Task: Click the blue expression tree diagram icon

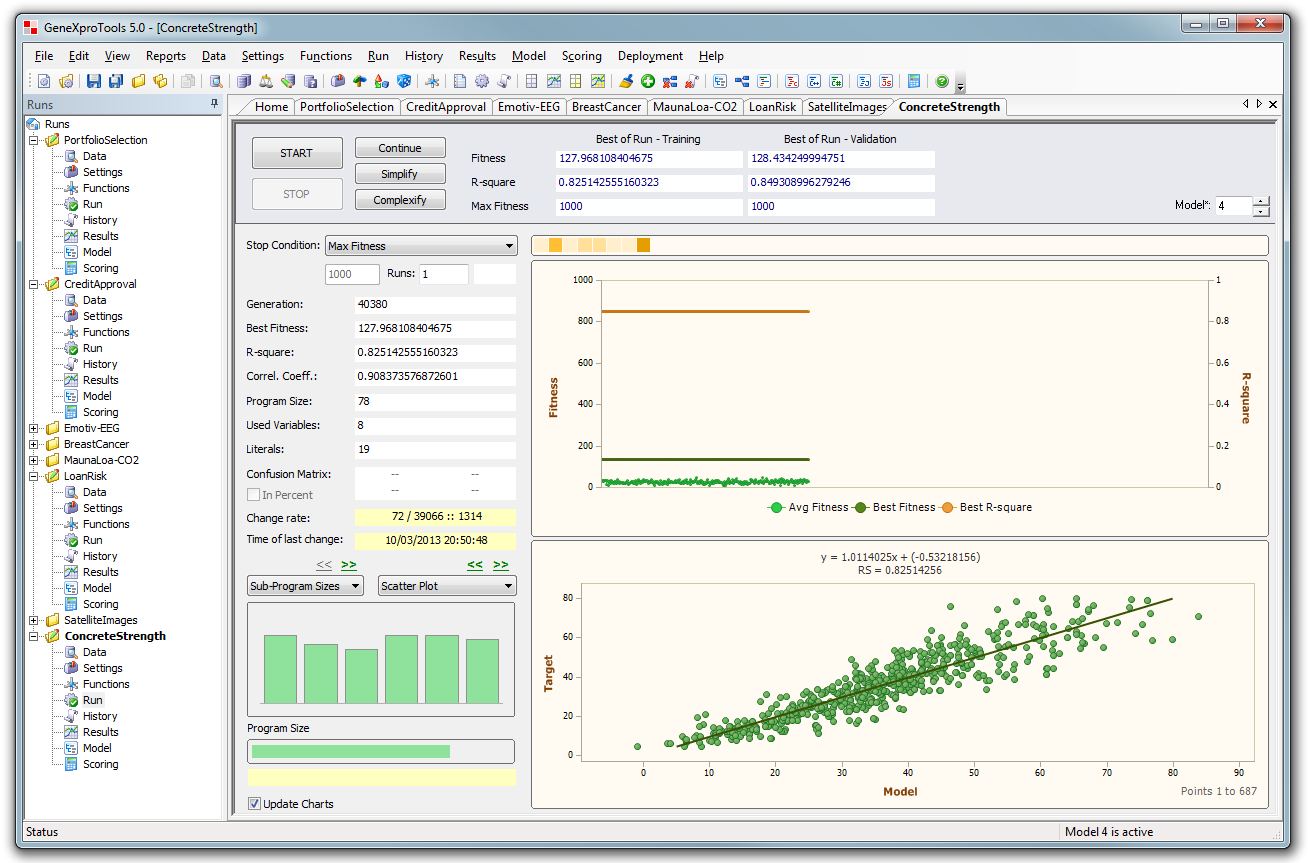Action: (x=741, y=81)
